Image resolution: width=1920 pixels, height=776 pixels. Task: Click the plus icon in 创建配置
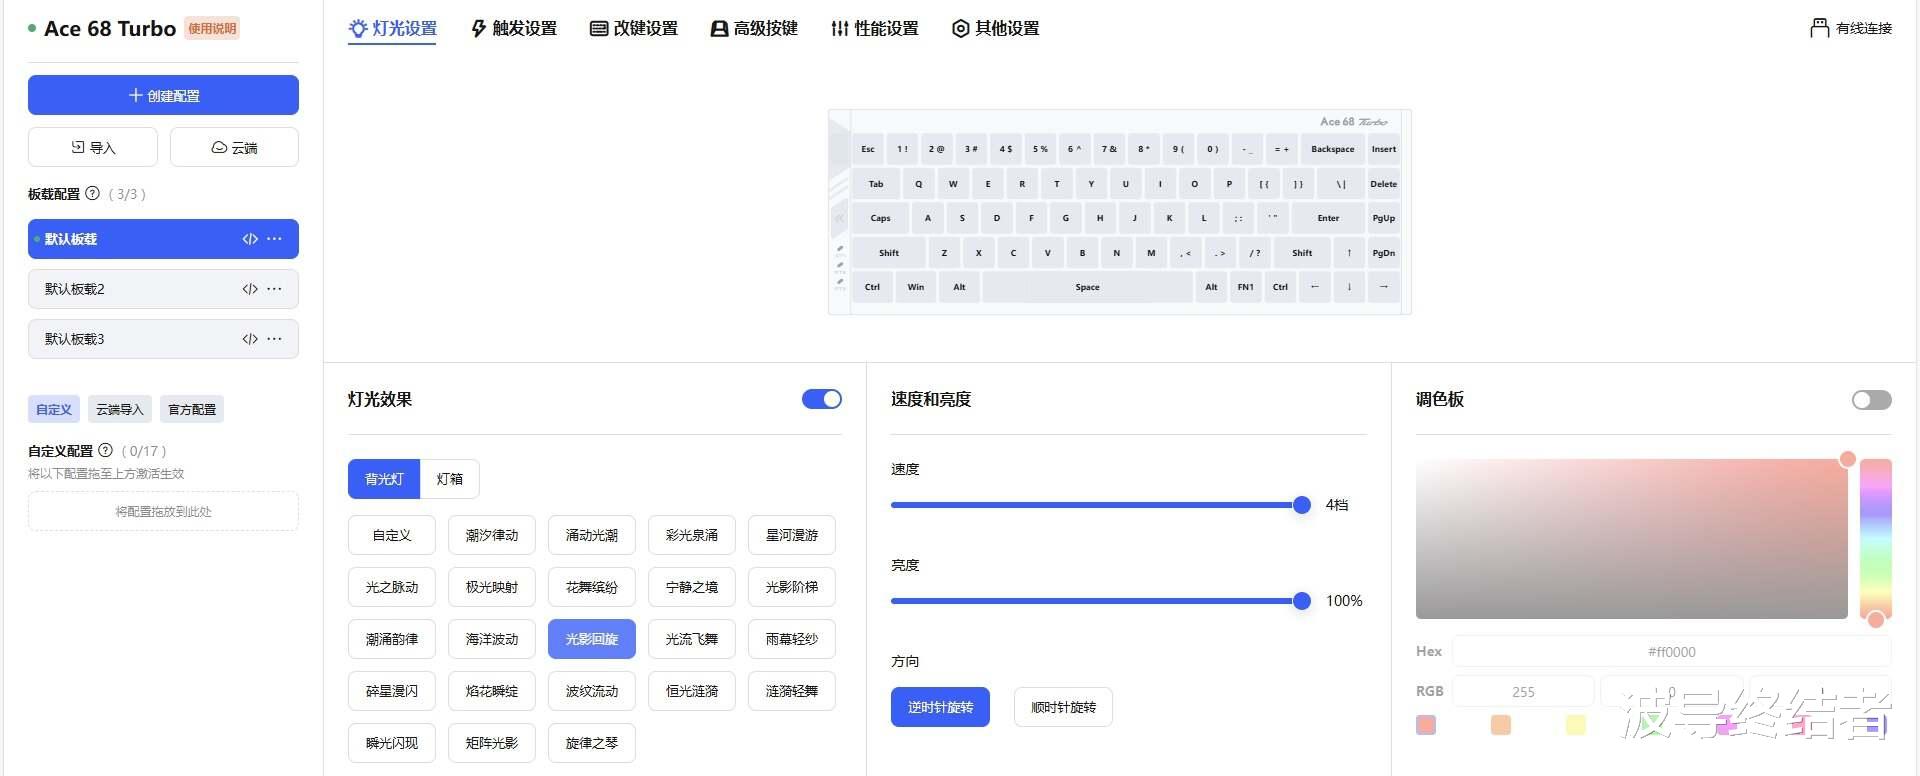(x=136, y=95)
